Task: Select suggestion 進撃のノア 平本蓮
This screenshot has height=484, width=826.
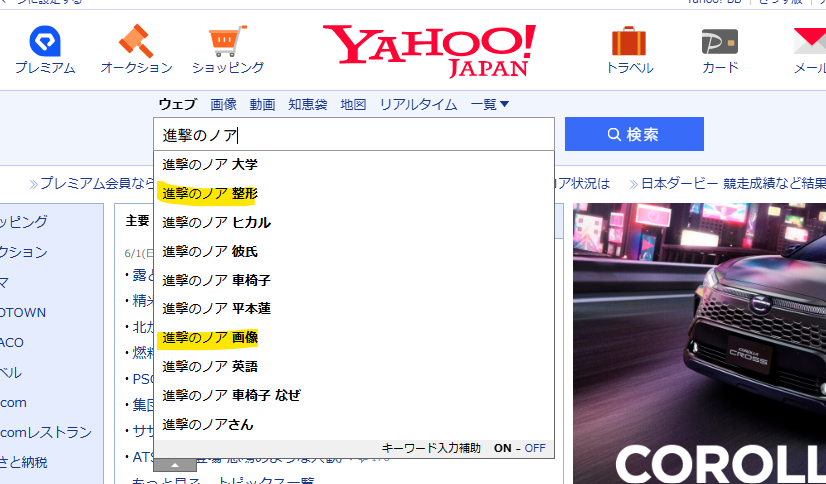Action: [x=354, y=308]
